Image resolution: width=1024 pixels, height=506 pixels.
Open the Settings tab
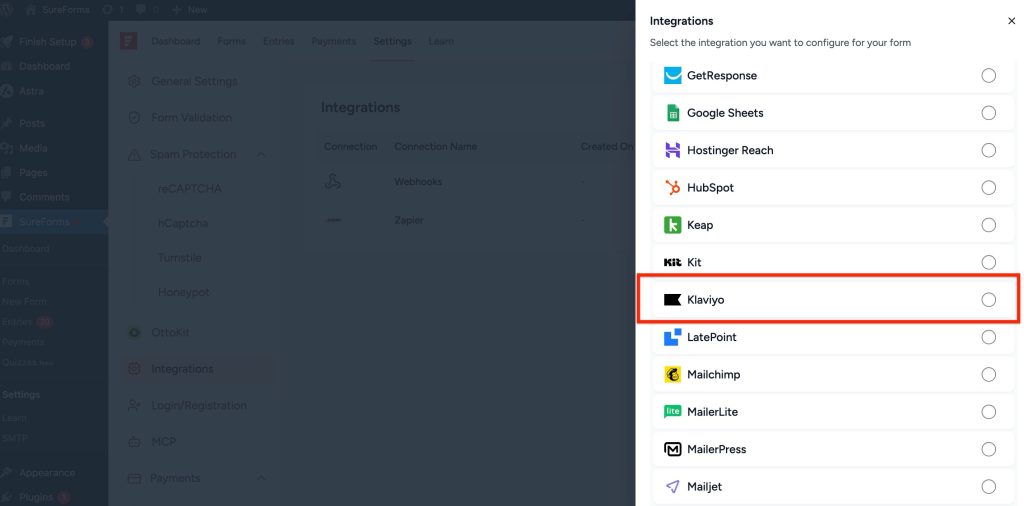click(x=392, y=41)
